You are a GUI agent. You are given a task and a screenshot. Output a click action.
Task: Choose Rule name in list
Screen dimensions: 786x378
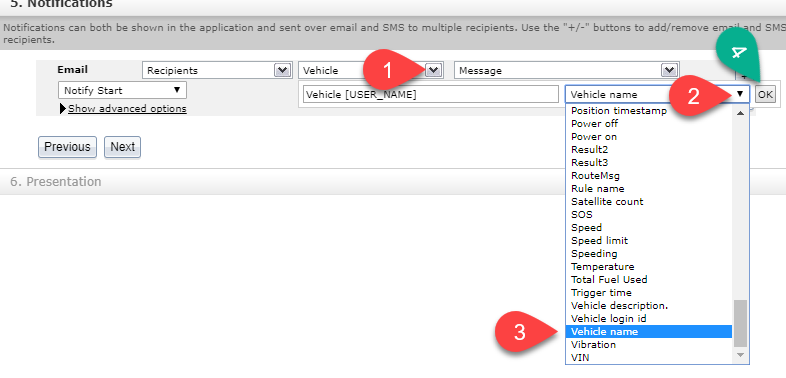click(649, 188)
